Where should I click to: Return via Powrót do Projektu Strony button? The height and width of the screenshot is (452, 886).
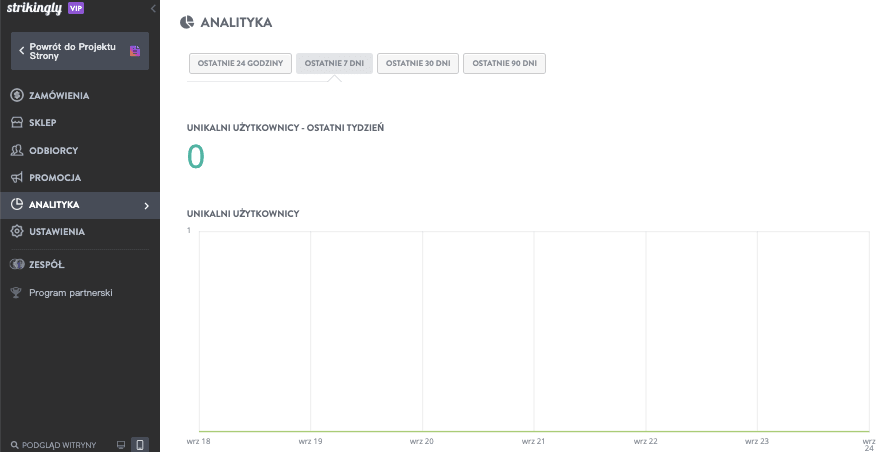coord(80,51)
